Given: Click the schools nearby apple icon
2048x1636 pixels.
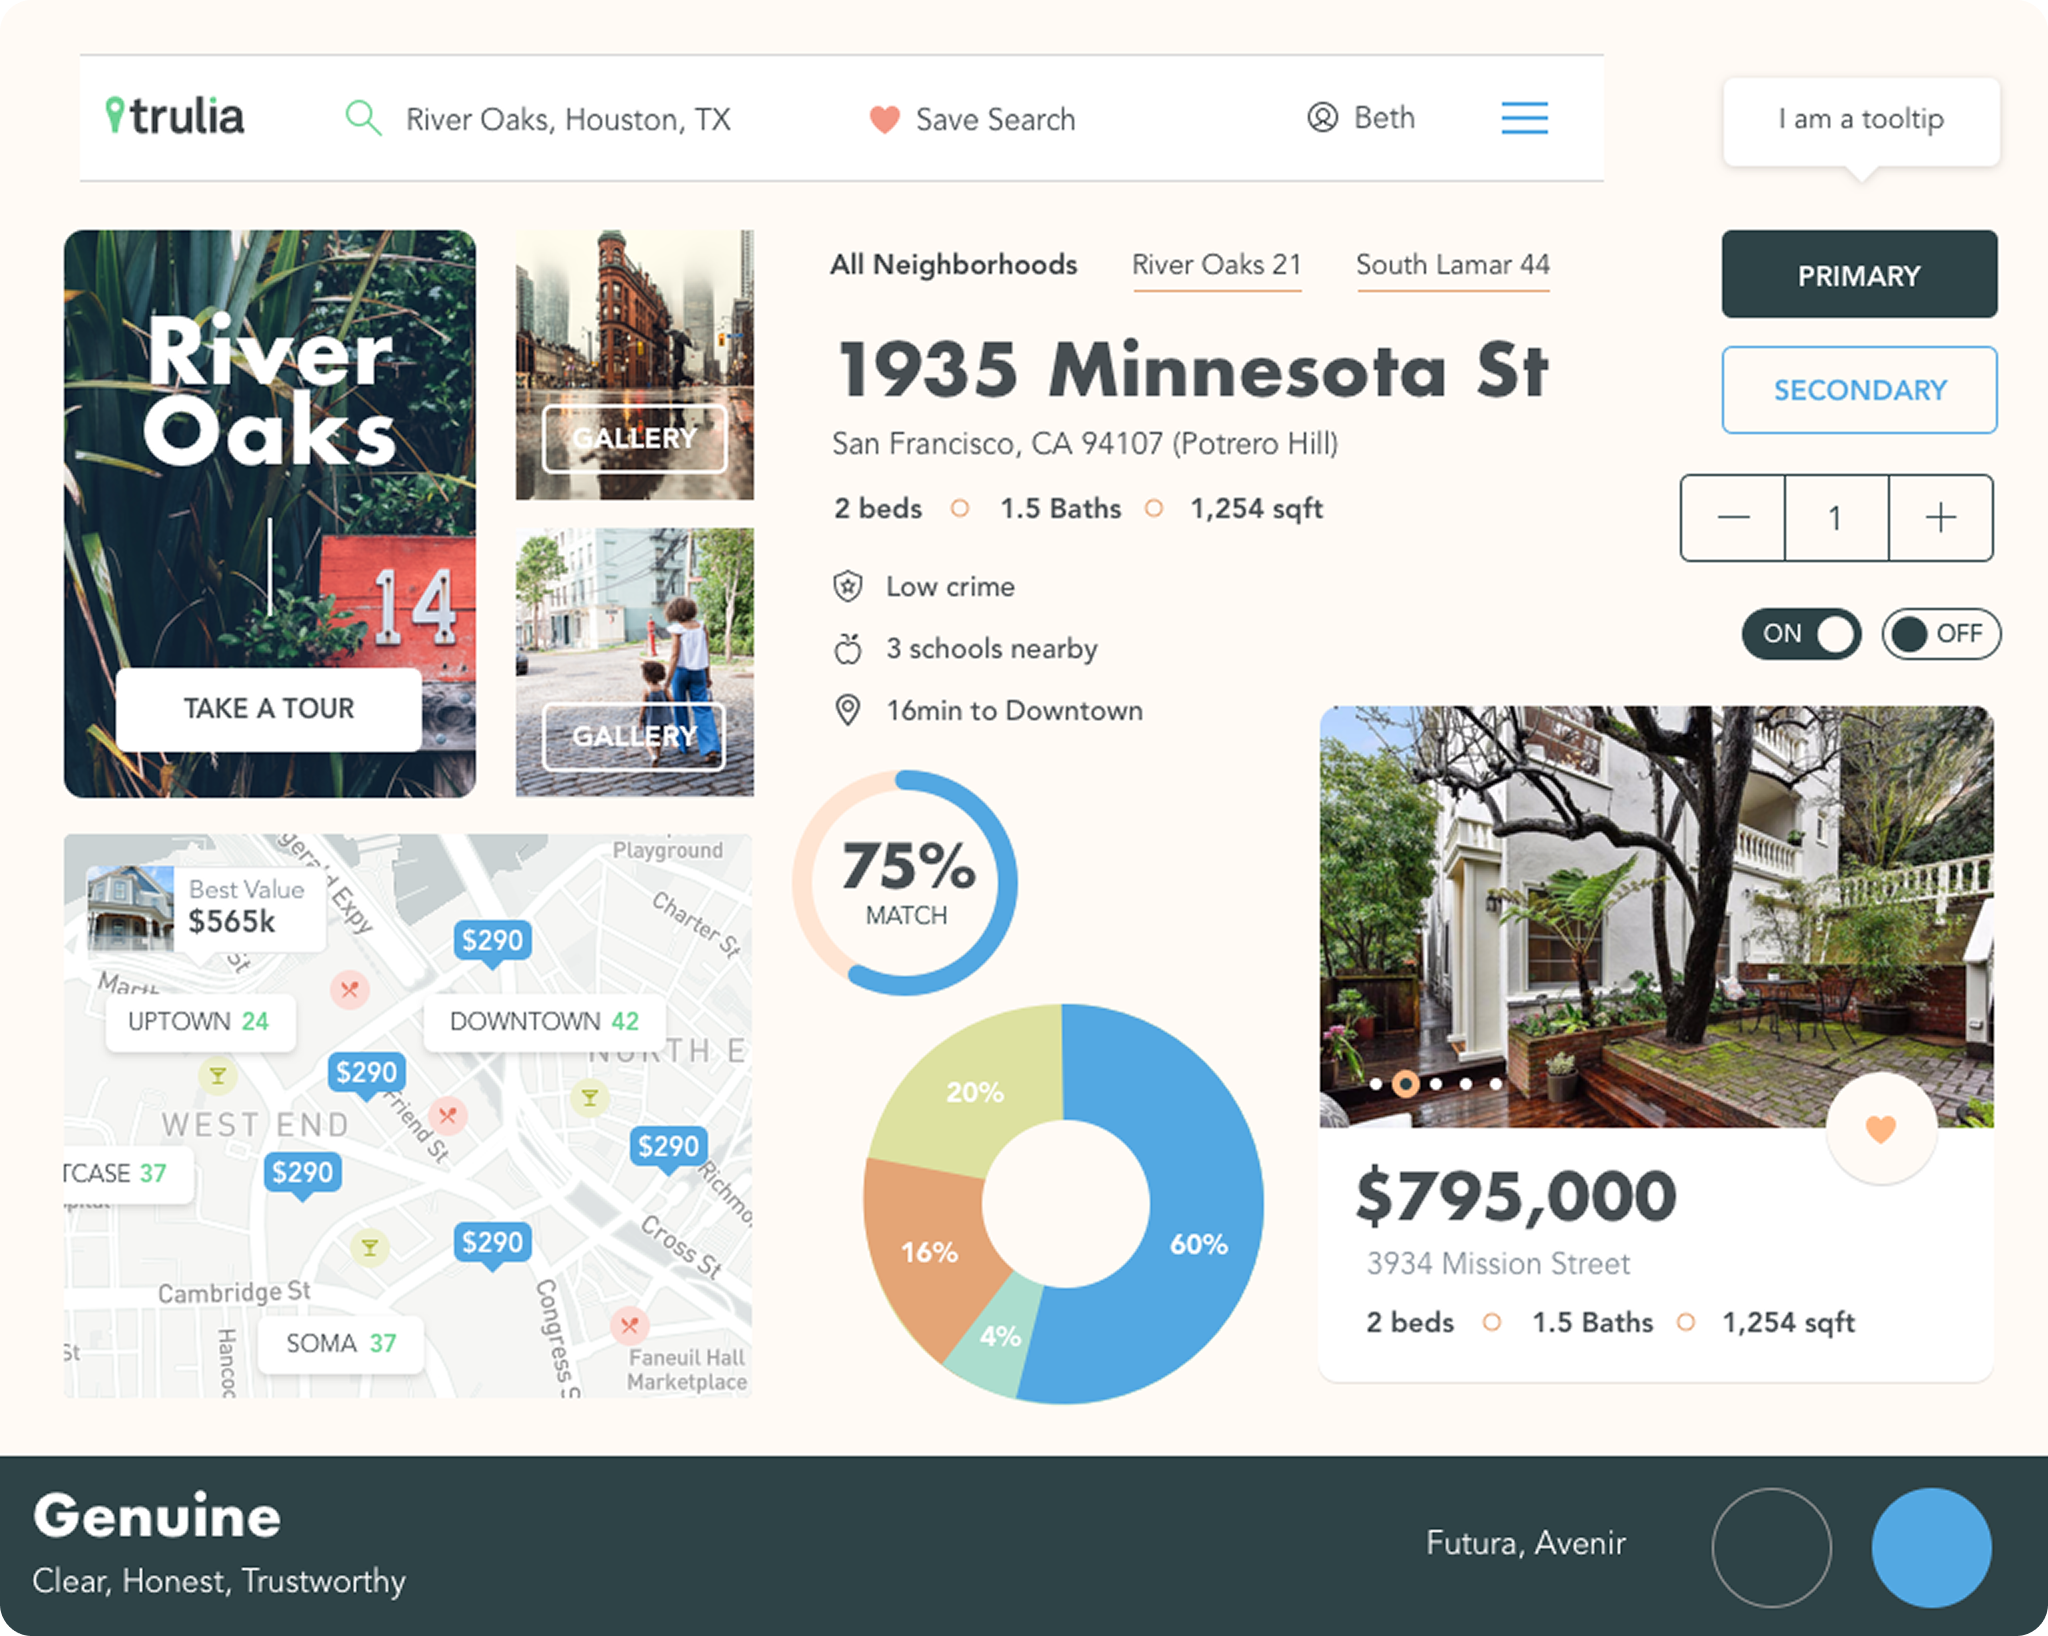Looking at the screenshot, I should 848,649.
